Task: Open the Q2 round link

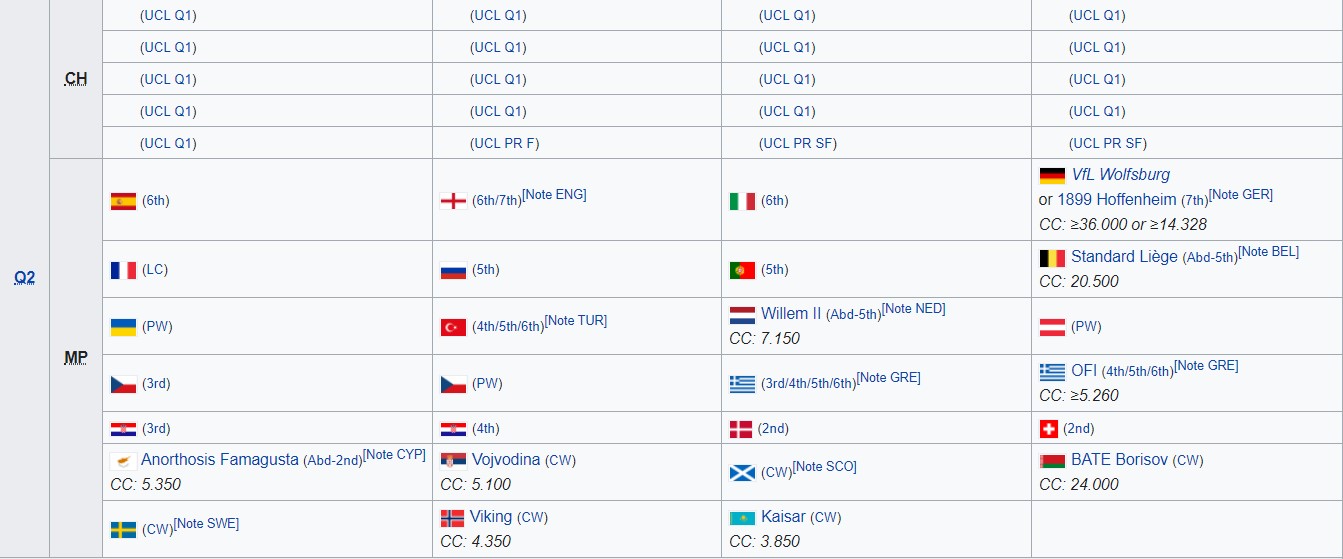Action: click(x=24, y=278)
